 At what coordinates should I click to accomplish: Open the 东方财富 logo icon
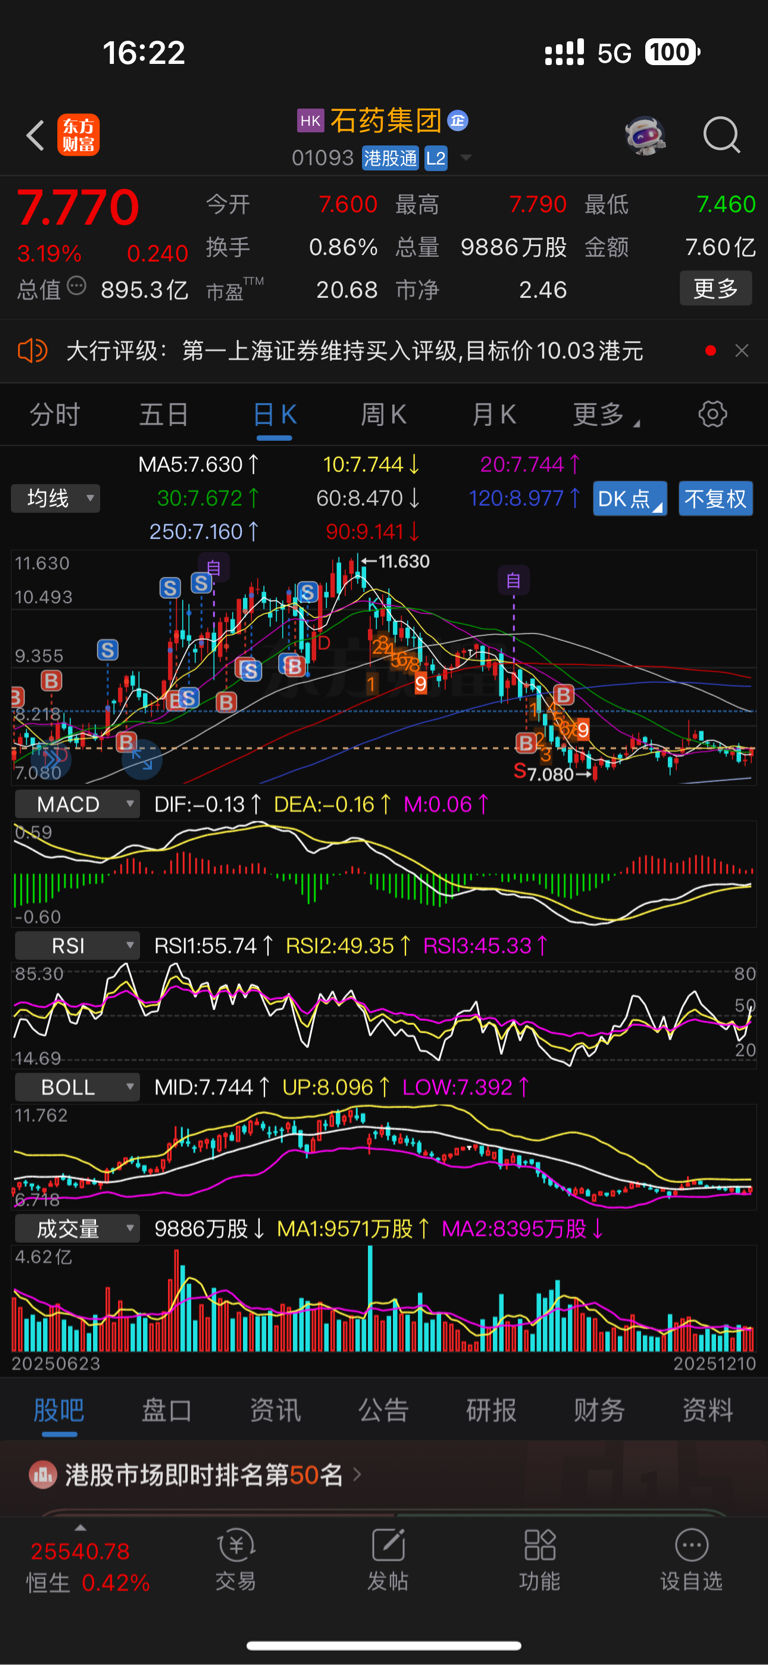(x=79, y=134)
